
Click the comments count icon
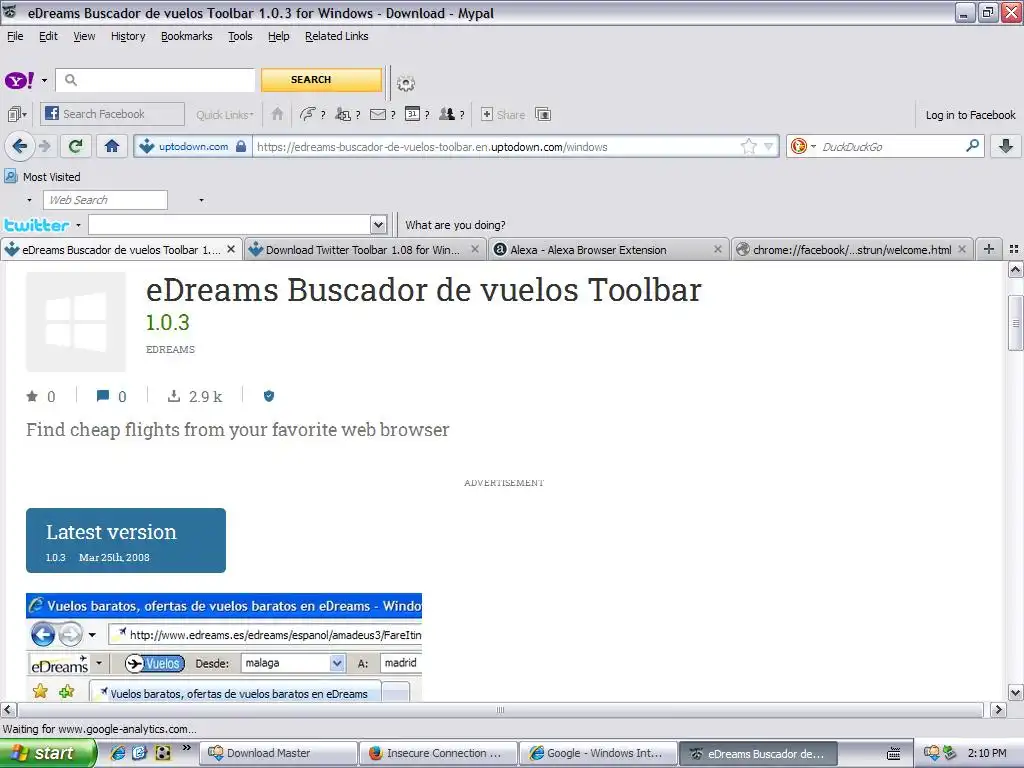tap(103, 396)
